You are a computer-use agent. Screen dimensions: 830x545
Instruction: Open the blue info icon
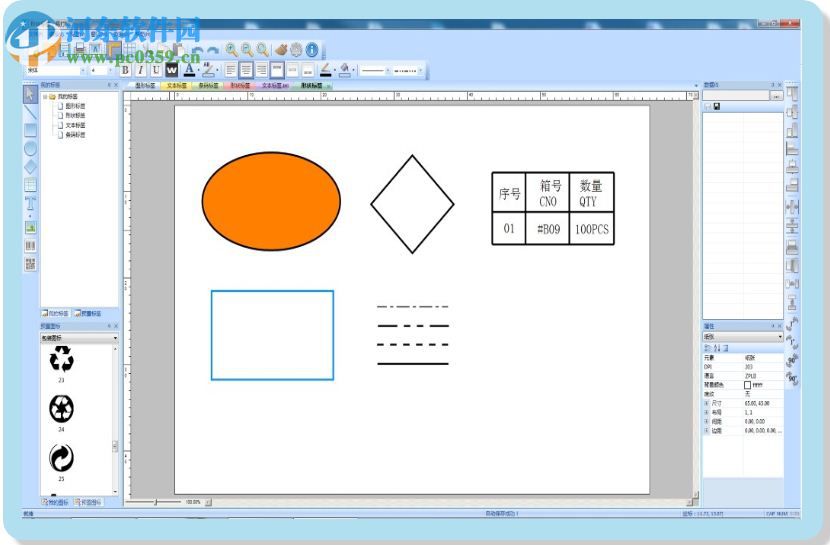(x=312, y=50)
